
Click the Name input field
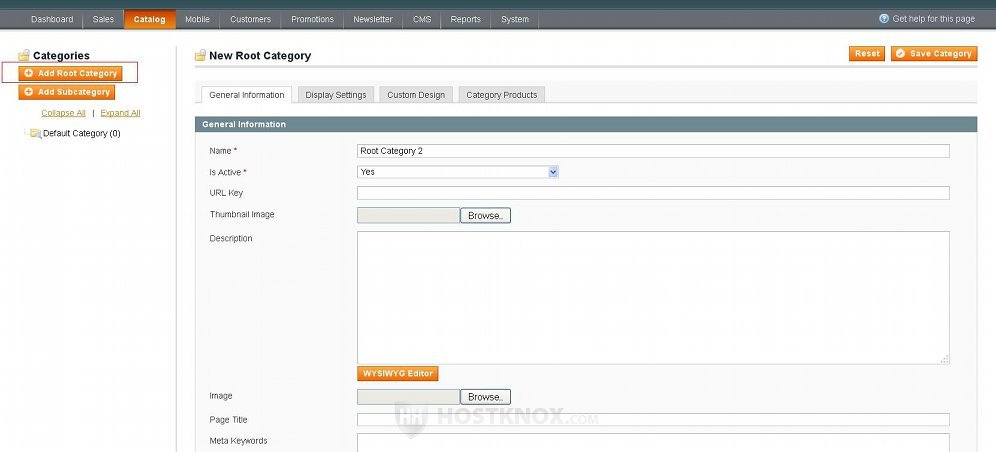[653, 151]
